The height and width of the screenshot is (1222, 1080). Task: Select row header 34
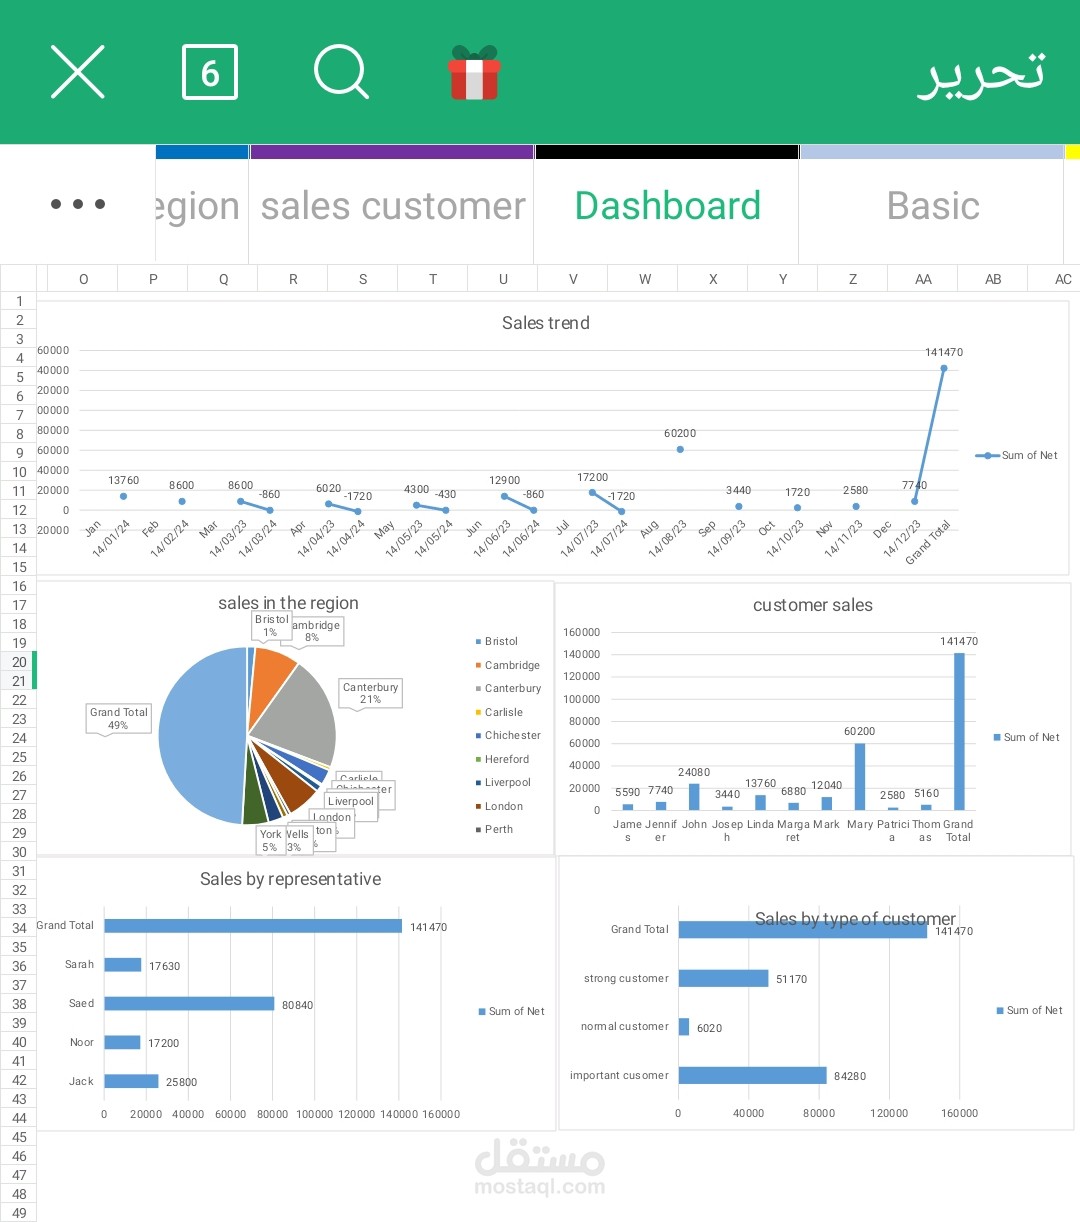(19, 928)
